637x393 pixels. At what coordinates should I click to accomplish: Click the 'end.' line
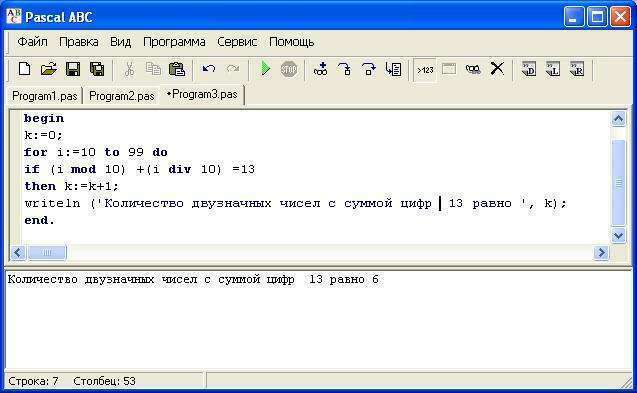[39, 220]
